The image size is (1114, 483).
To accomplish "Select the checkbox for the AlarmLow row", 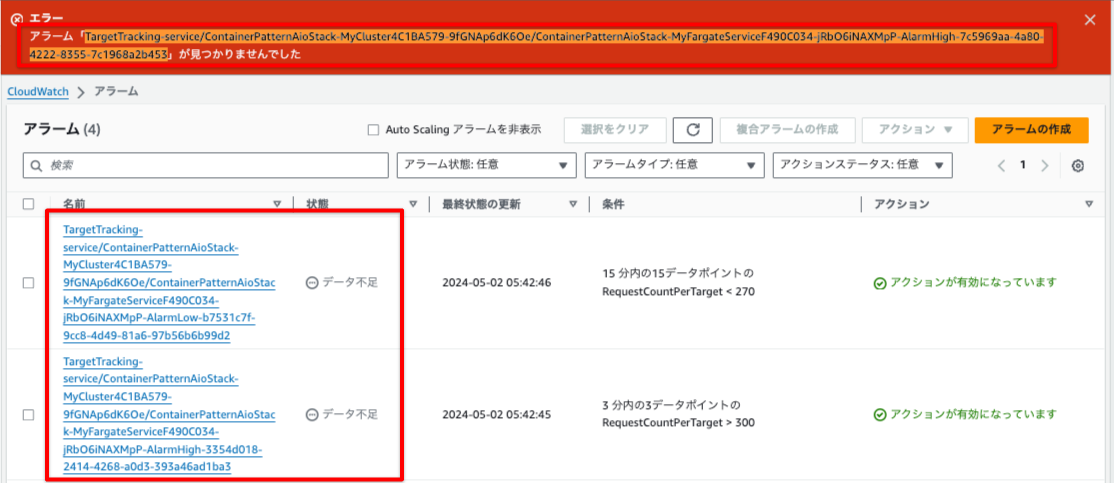I will [x=28, y=283].
